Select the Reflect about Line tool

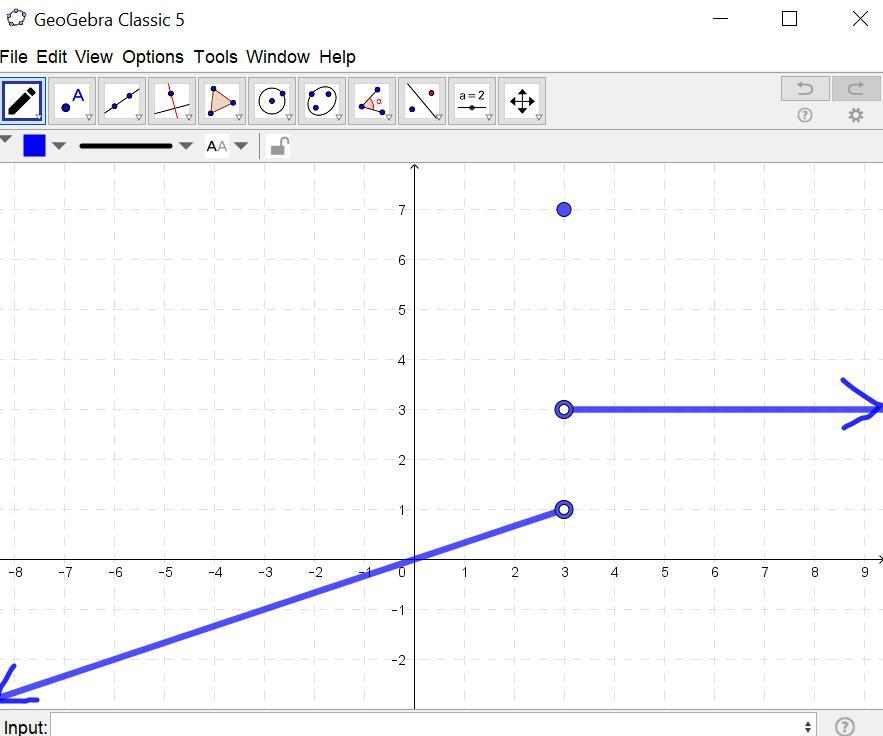click(x=422, y=101)
